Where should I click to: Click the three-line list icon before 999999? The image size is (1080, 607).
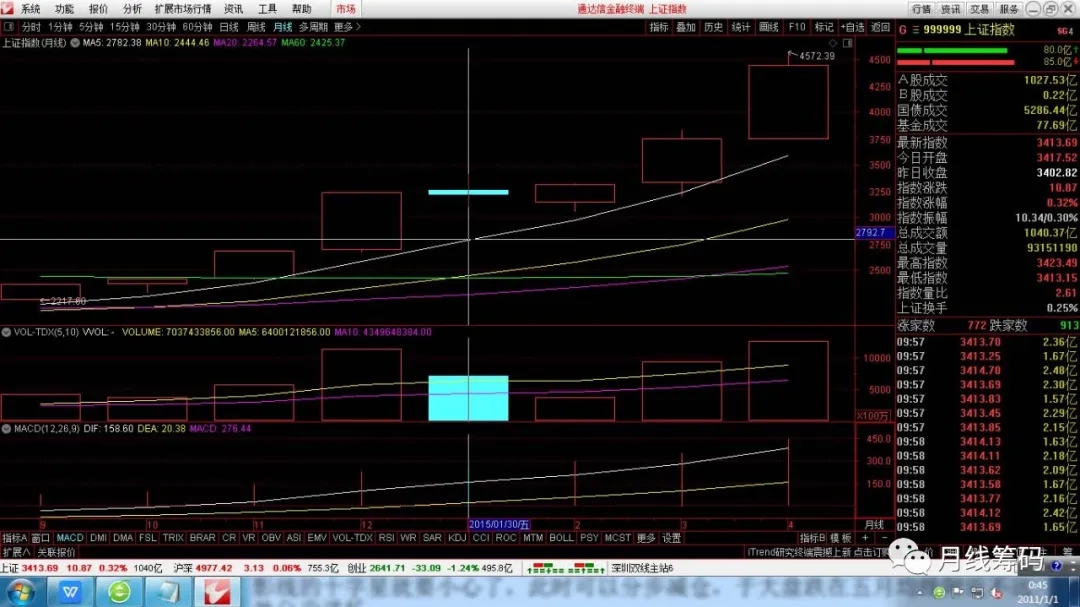[x=915, y=30]
